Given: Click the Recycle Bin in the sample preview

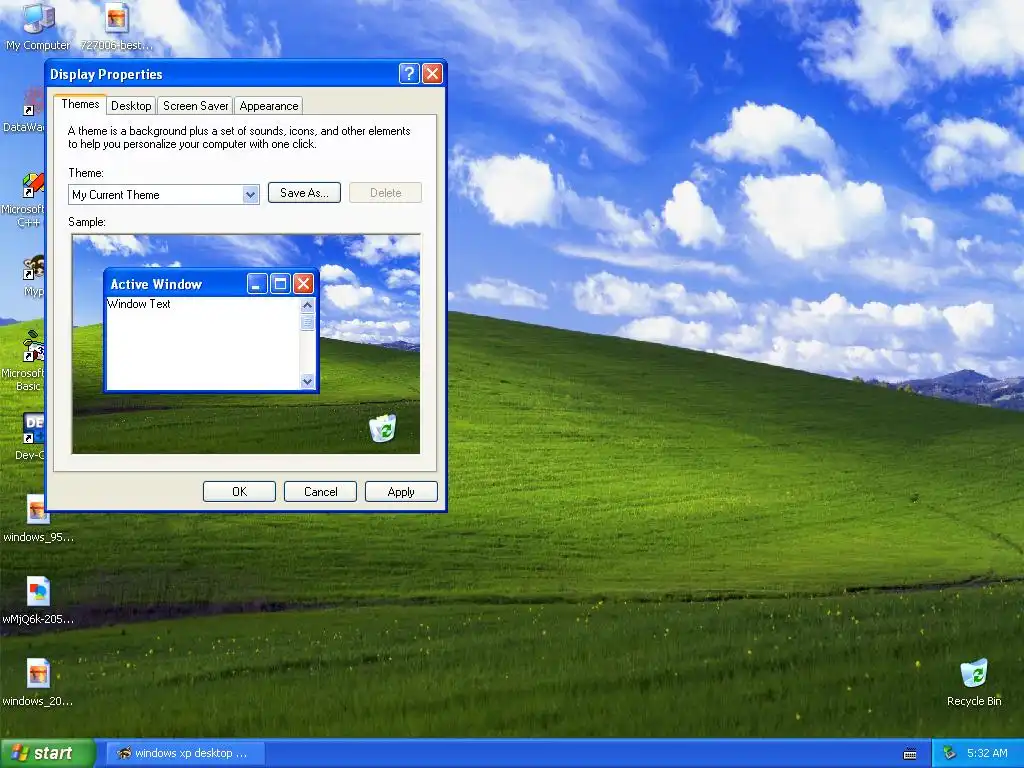Looking at the screenshot, I should click(383, 428).
